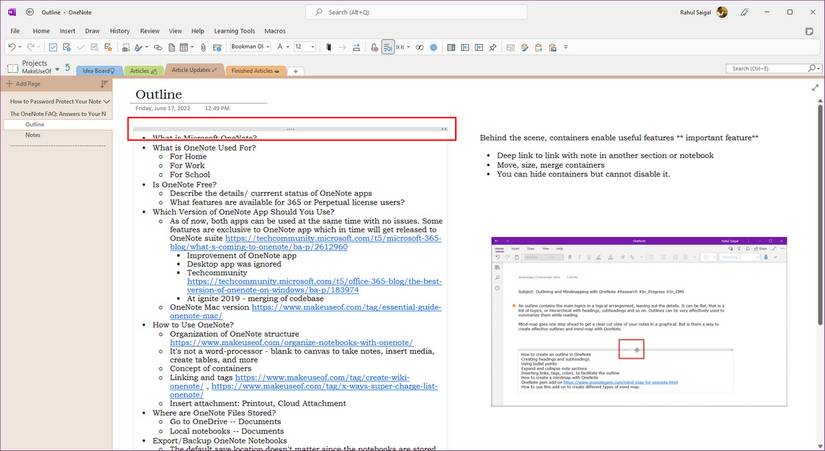Screen dimensions: 825x451
Task: Click the paperclip attach file icon
Action: pos(203,47)
